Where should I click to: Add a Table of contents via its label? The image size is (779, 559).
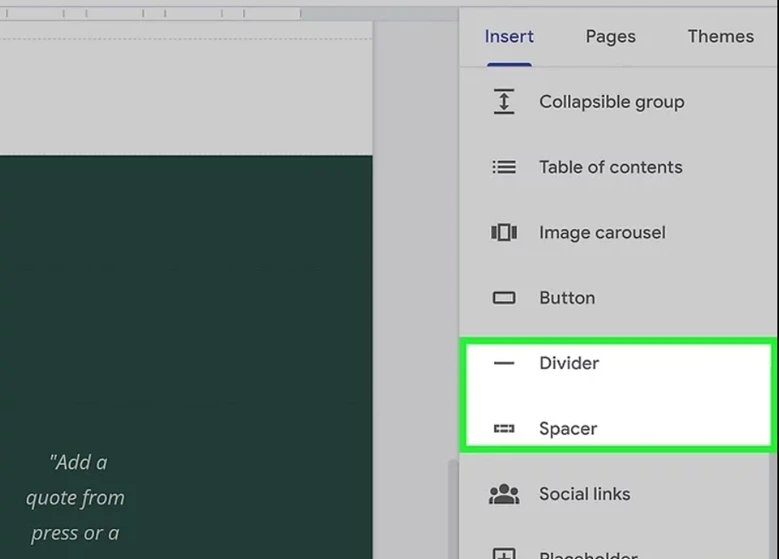pos(610,168)
